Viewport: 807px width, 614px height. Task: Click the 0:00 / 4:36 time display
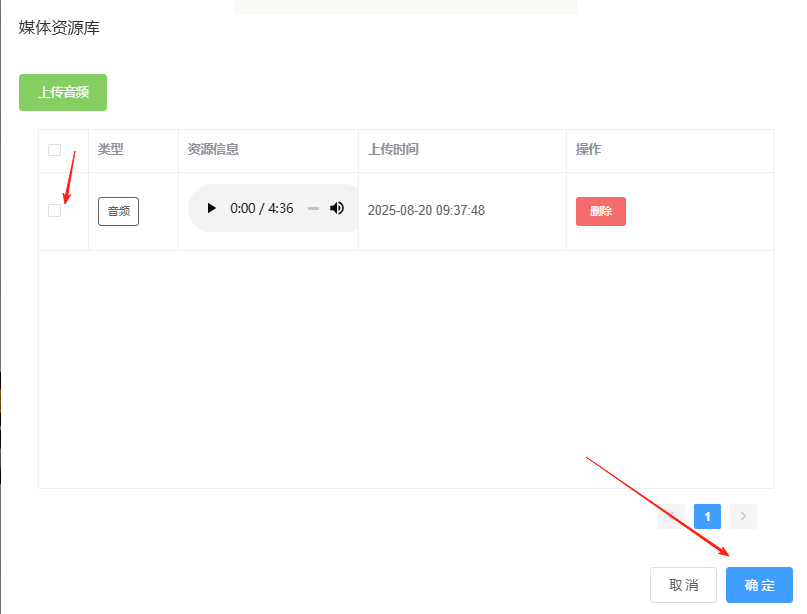(x=262, y=208)
